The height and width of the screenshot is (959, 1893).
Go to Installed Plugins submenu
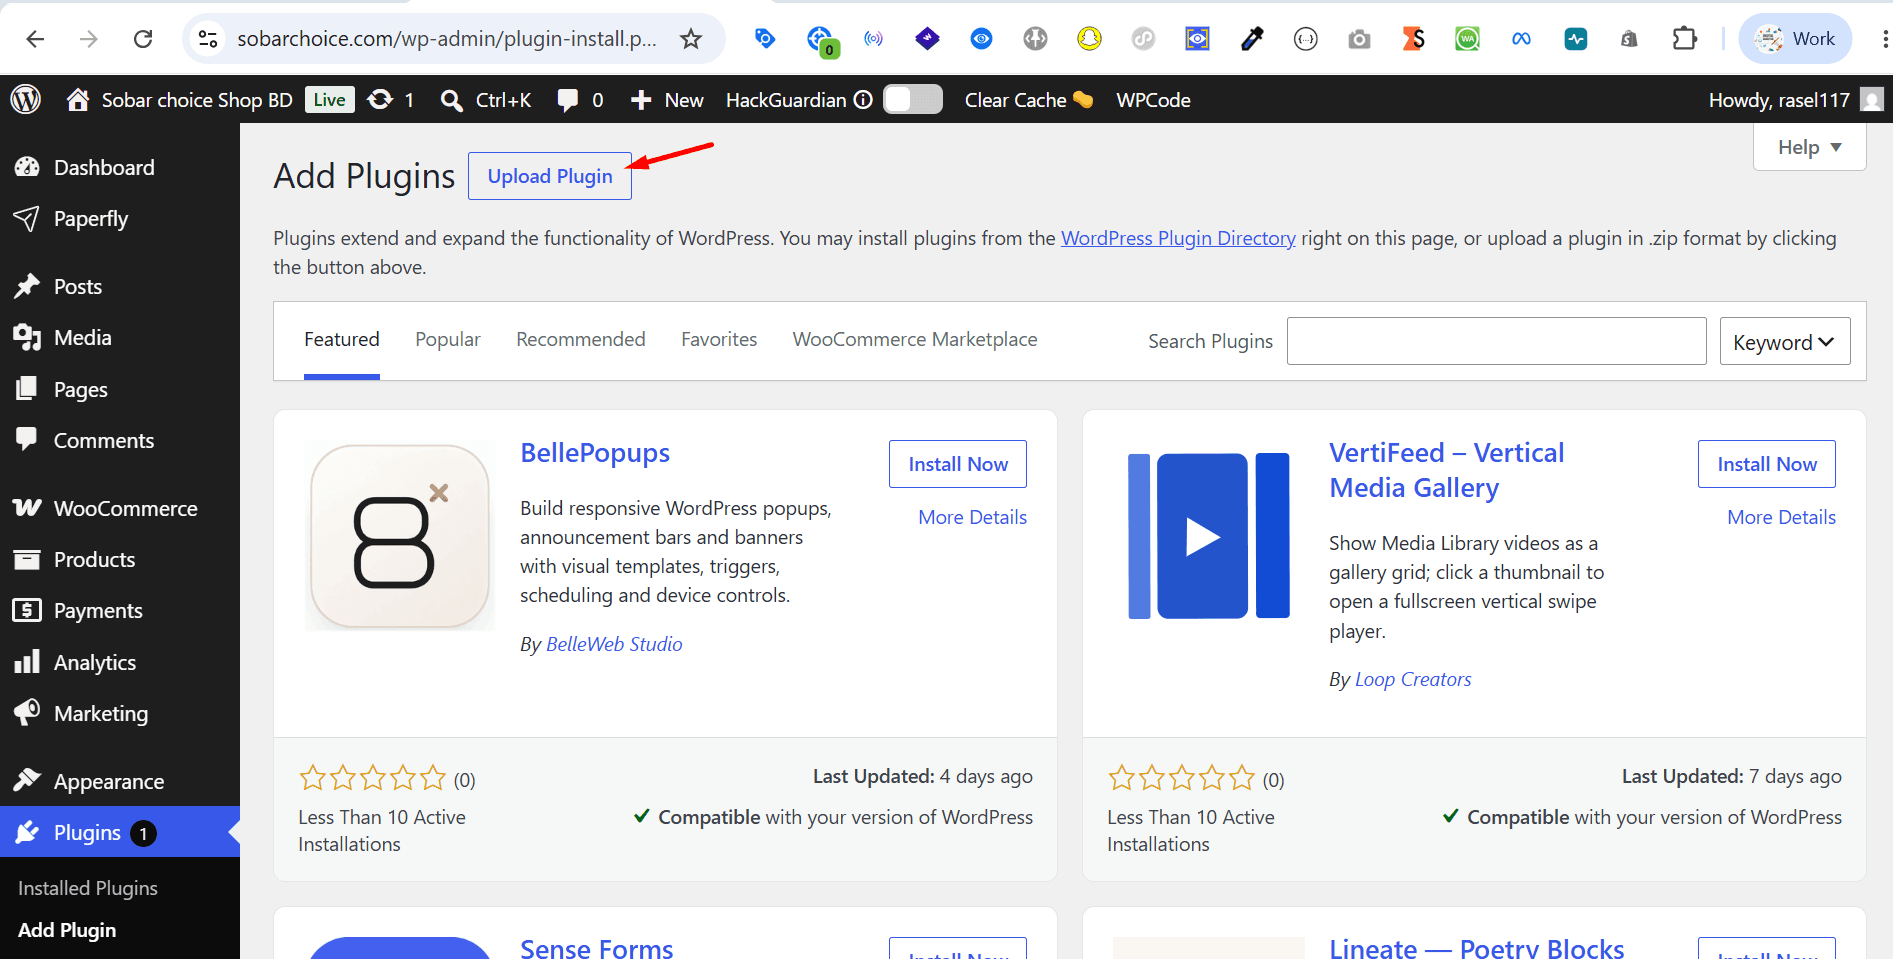[x=88, y=888]
